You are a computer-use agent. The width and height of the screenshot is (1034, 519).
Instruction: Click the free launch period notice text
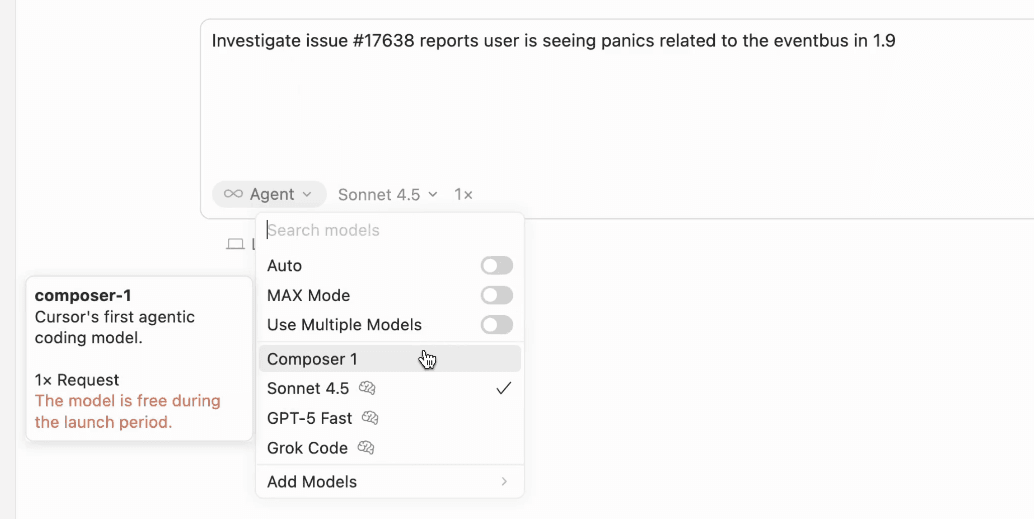coord(127,411)
